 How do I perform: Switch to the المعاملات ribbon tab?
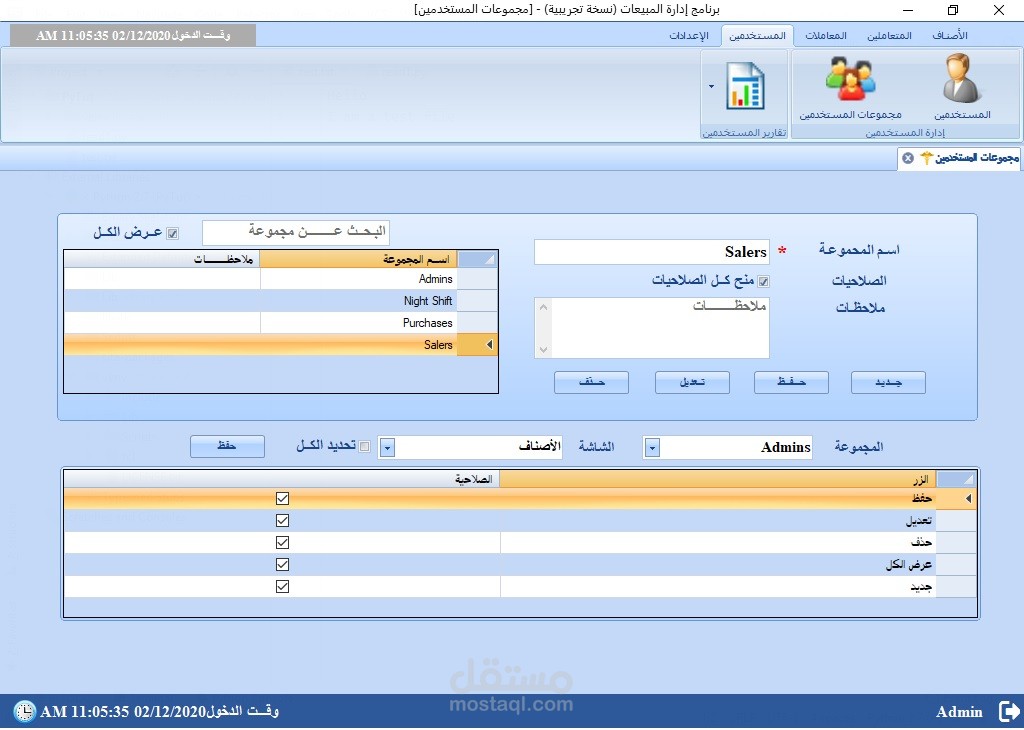coord(825,35)
